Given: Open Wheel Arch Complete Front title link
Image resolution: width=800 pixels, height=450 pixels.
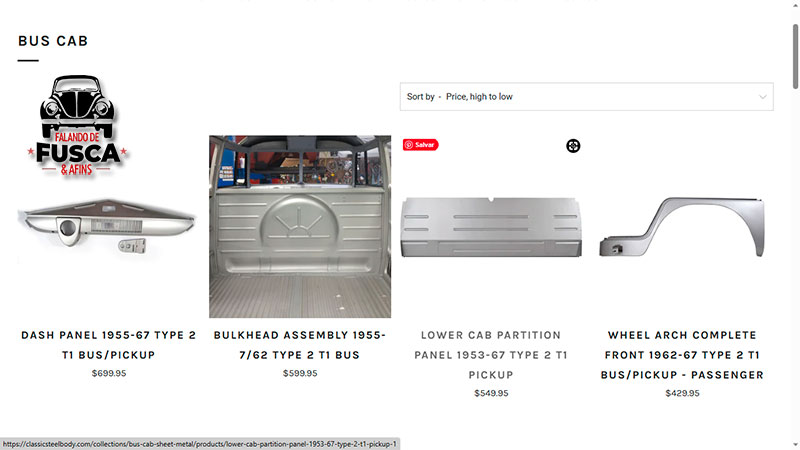Looking at the screenshot, I should pyautogui.click(x=682, y=355).
